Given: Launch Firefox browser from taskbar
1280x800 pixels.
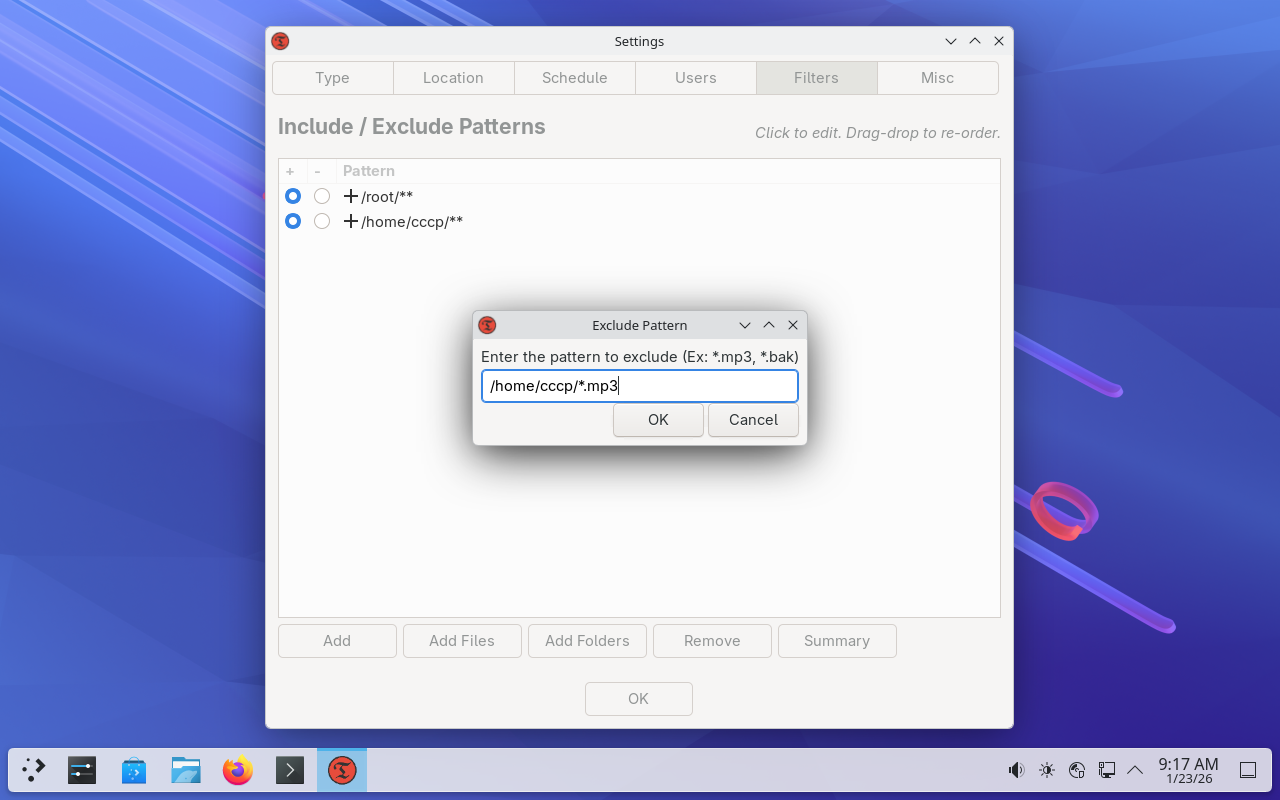Looking at the screenshot, I should (x=238, y=770).
